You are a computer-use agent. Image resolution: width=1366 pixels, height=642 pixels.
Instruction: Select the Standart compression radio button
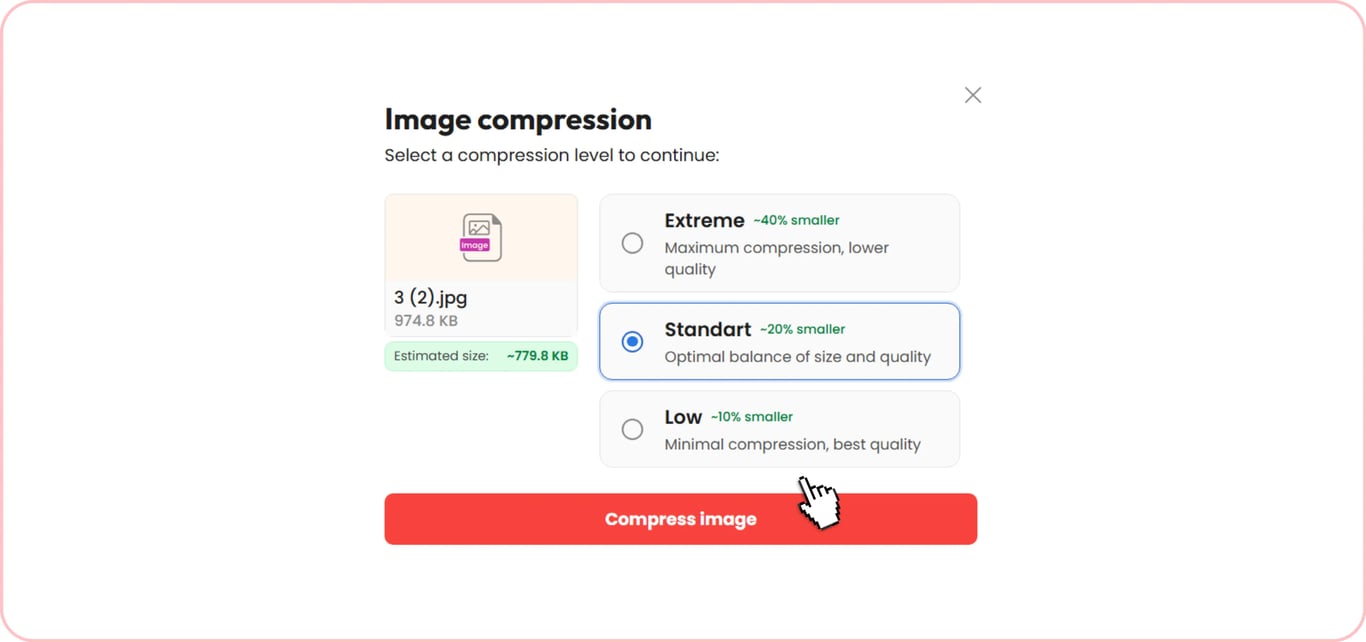point(632,342)
